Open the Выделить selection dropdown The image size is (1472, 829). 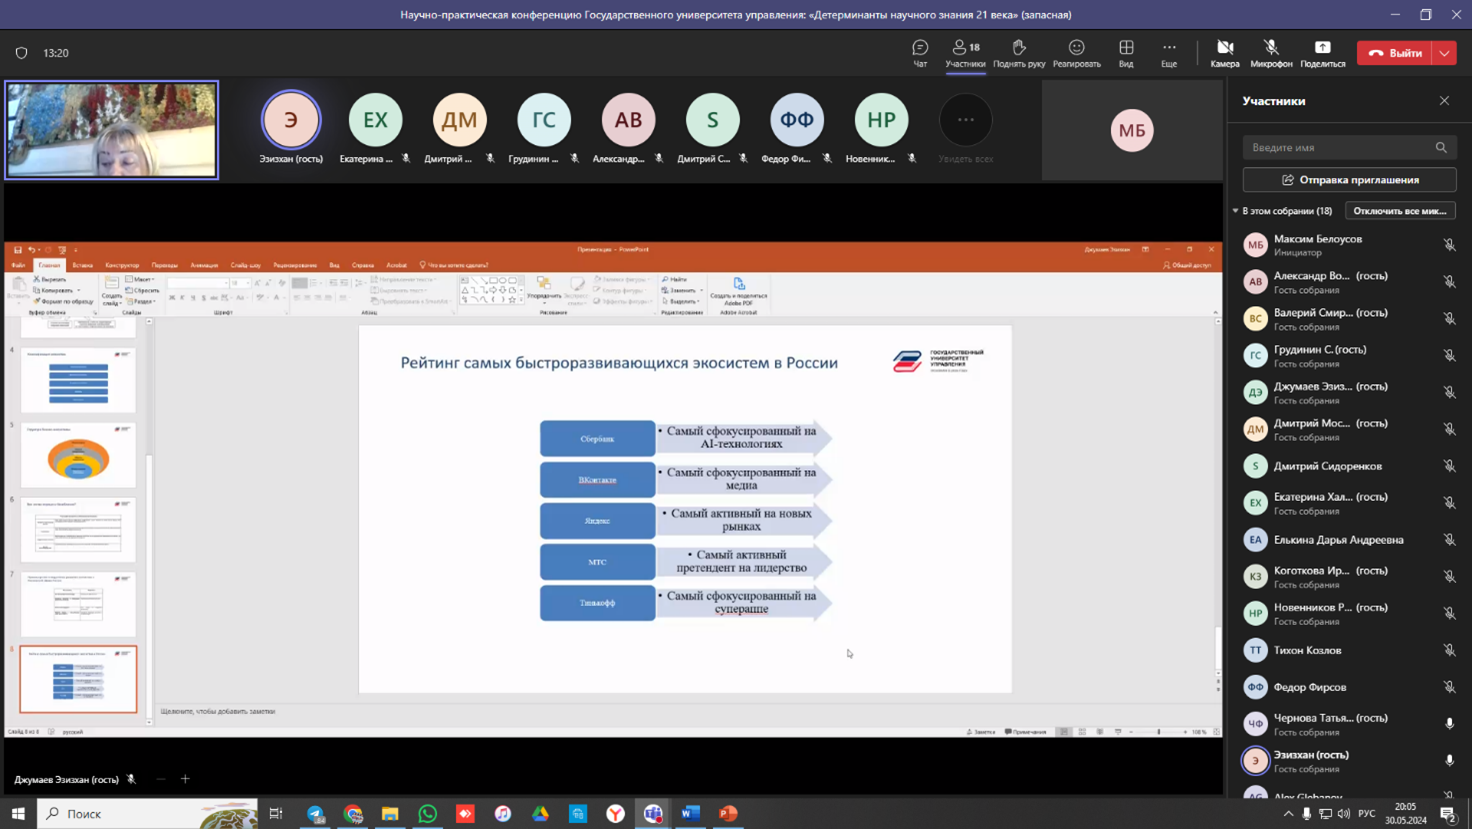pyautogui.click(x=681, y=301)
